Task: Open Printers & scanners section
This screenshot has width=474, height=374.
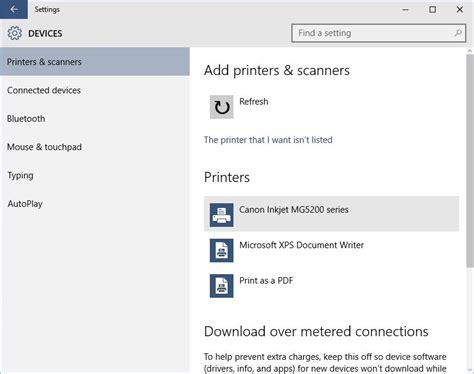Action: pyautogui.click(x=95, y=62)
